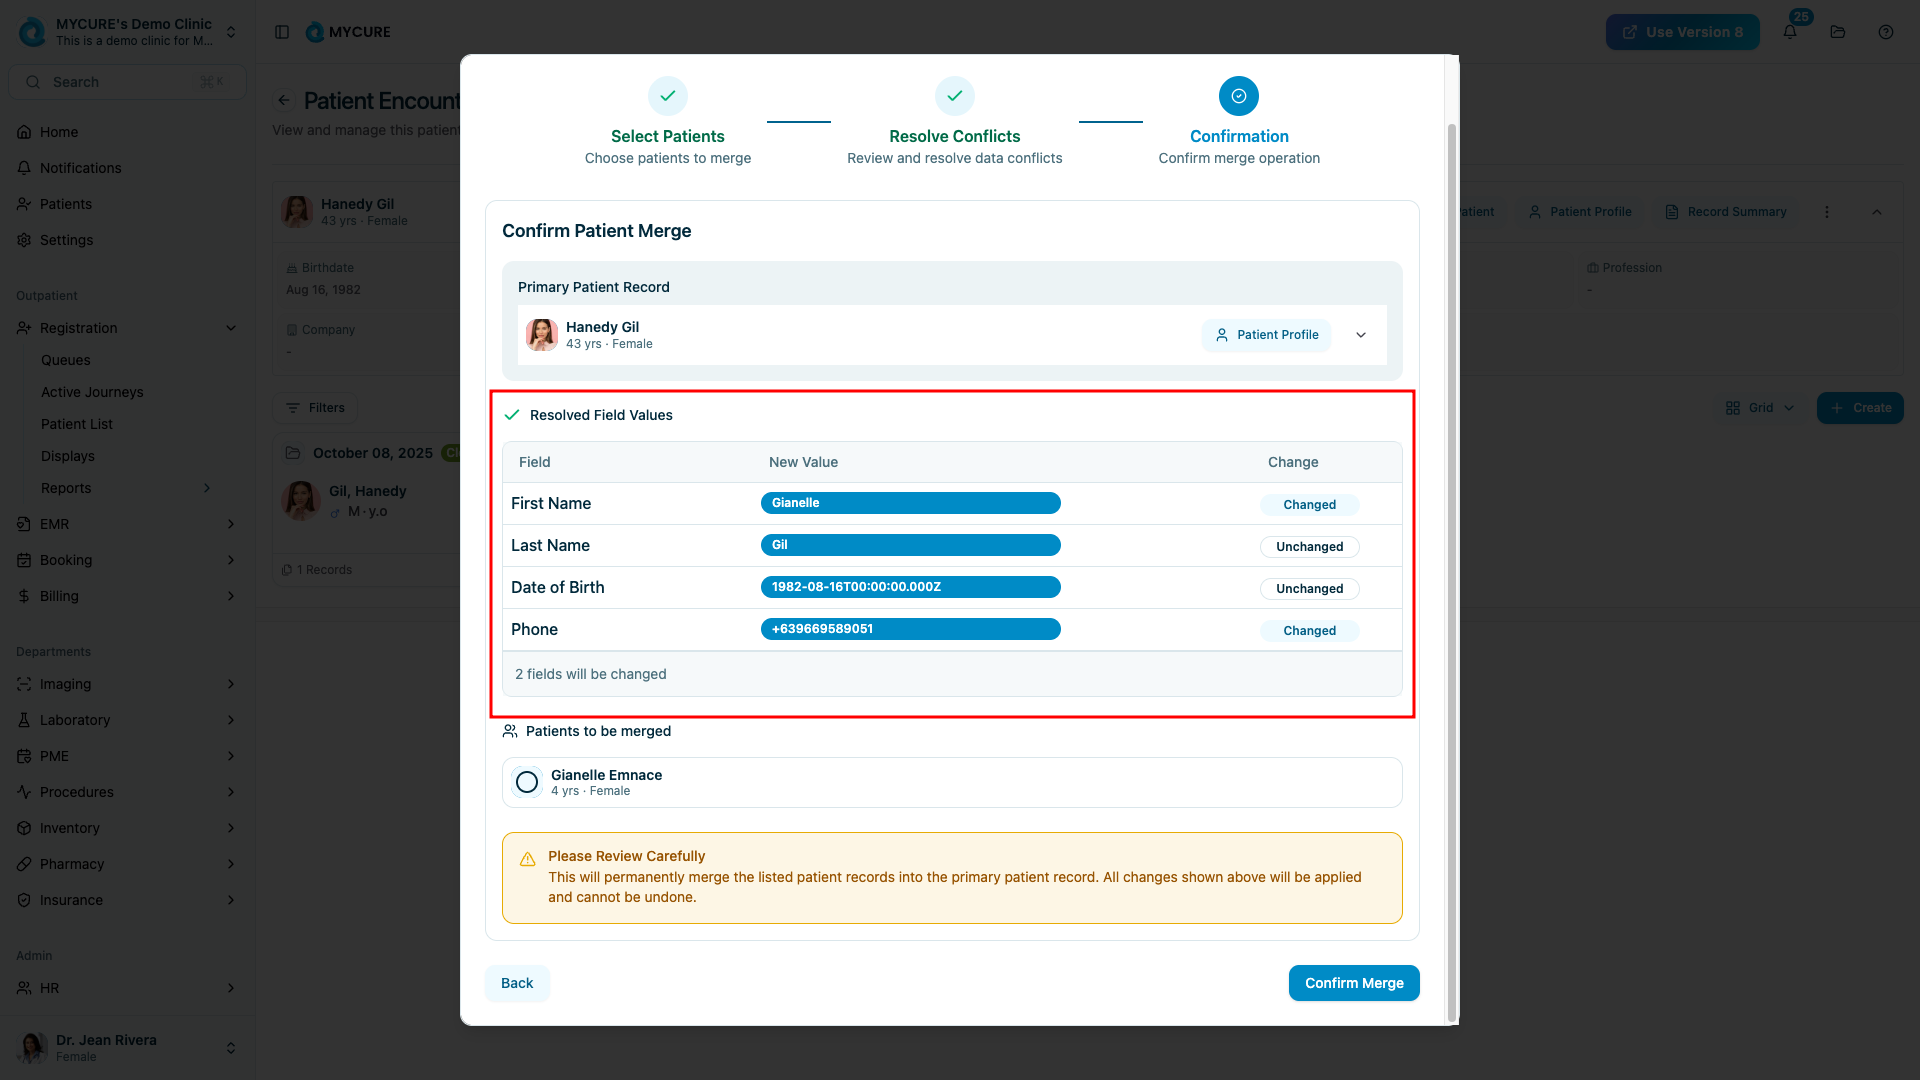Open the clinic switcher dropdown

coord(231,32)
